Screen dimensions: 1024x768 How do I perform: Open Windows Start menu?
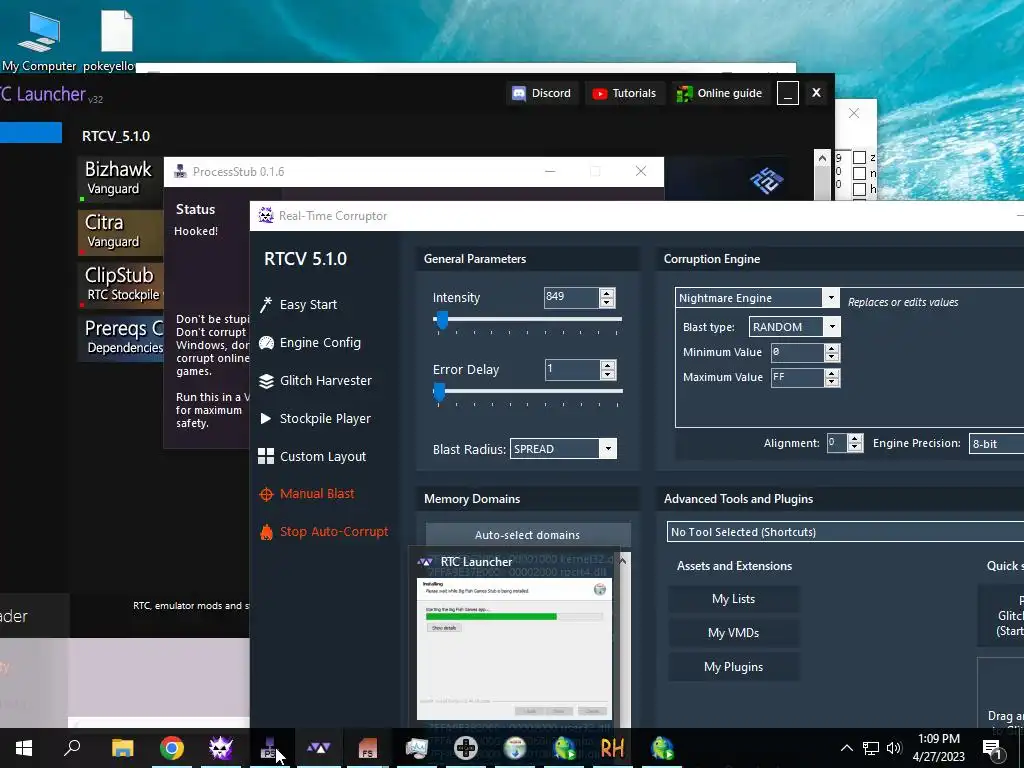coord(24,748)
